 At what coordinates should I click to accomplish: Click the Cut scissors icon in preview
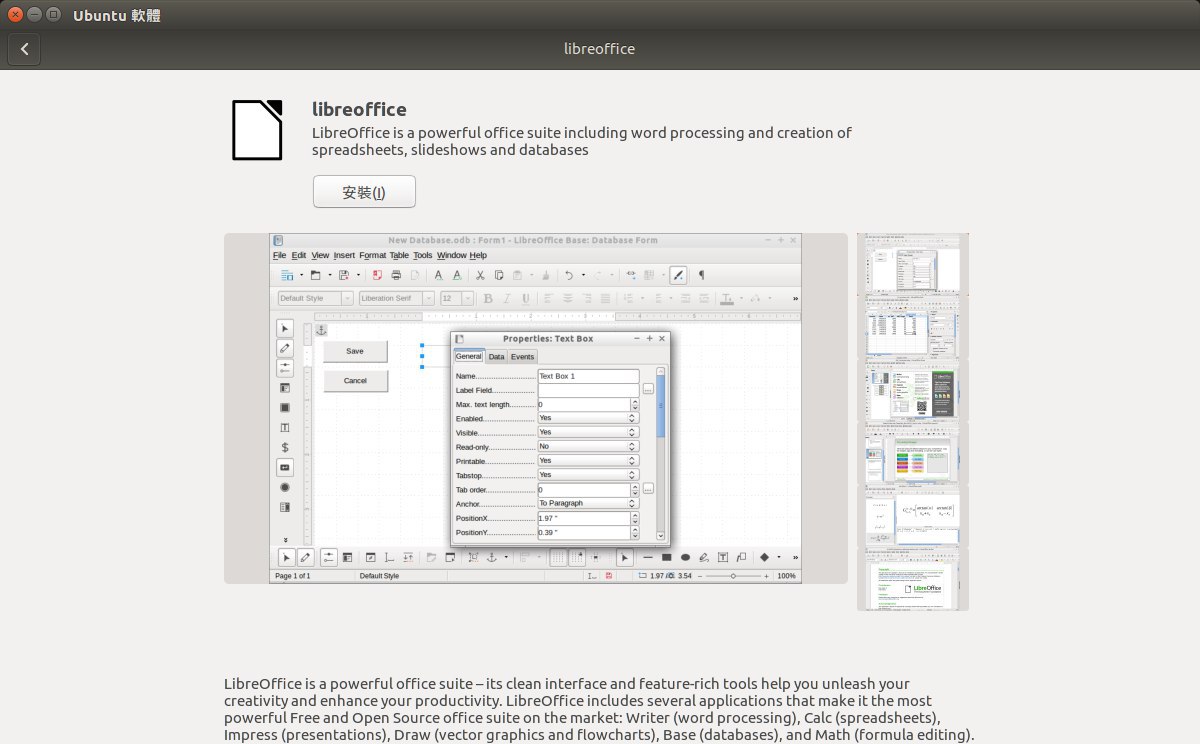[480, 275]
